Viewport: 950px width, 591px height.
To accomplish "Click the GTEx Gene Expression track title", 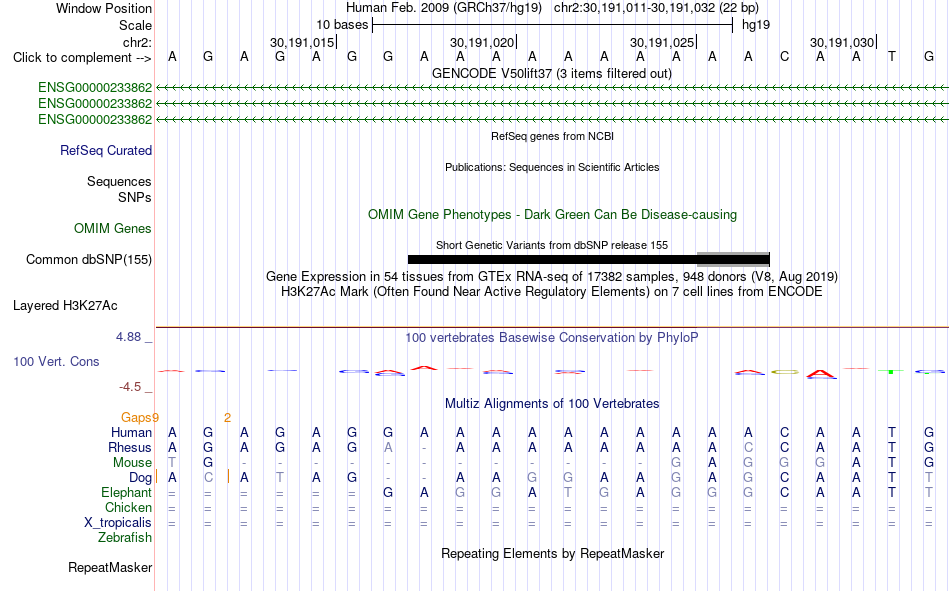I will pyautogui.click(x=552, y=276).
